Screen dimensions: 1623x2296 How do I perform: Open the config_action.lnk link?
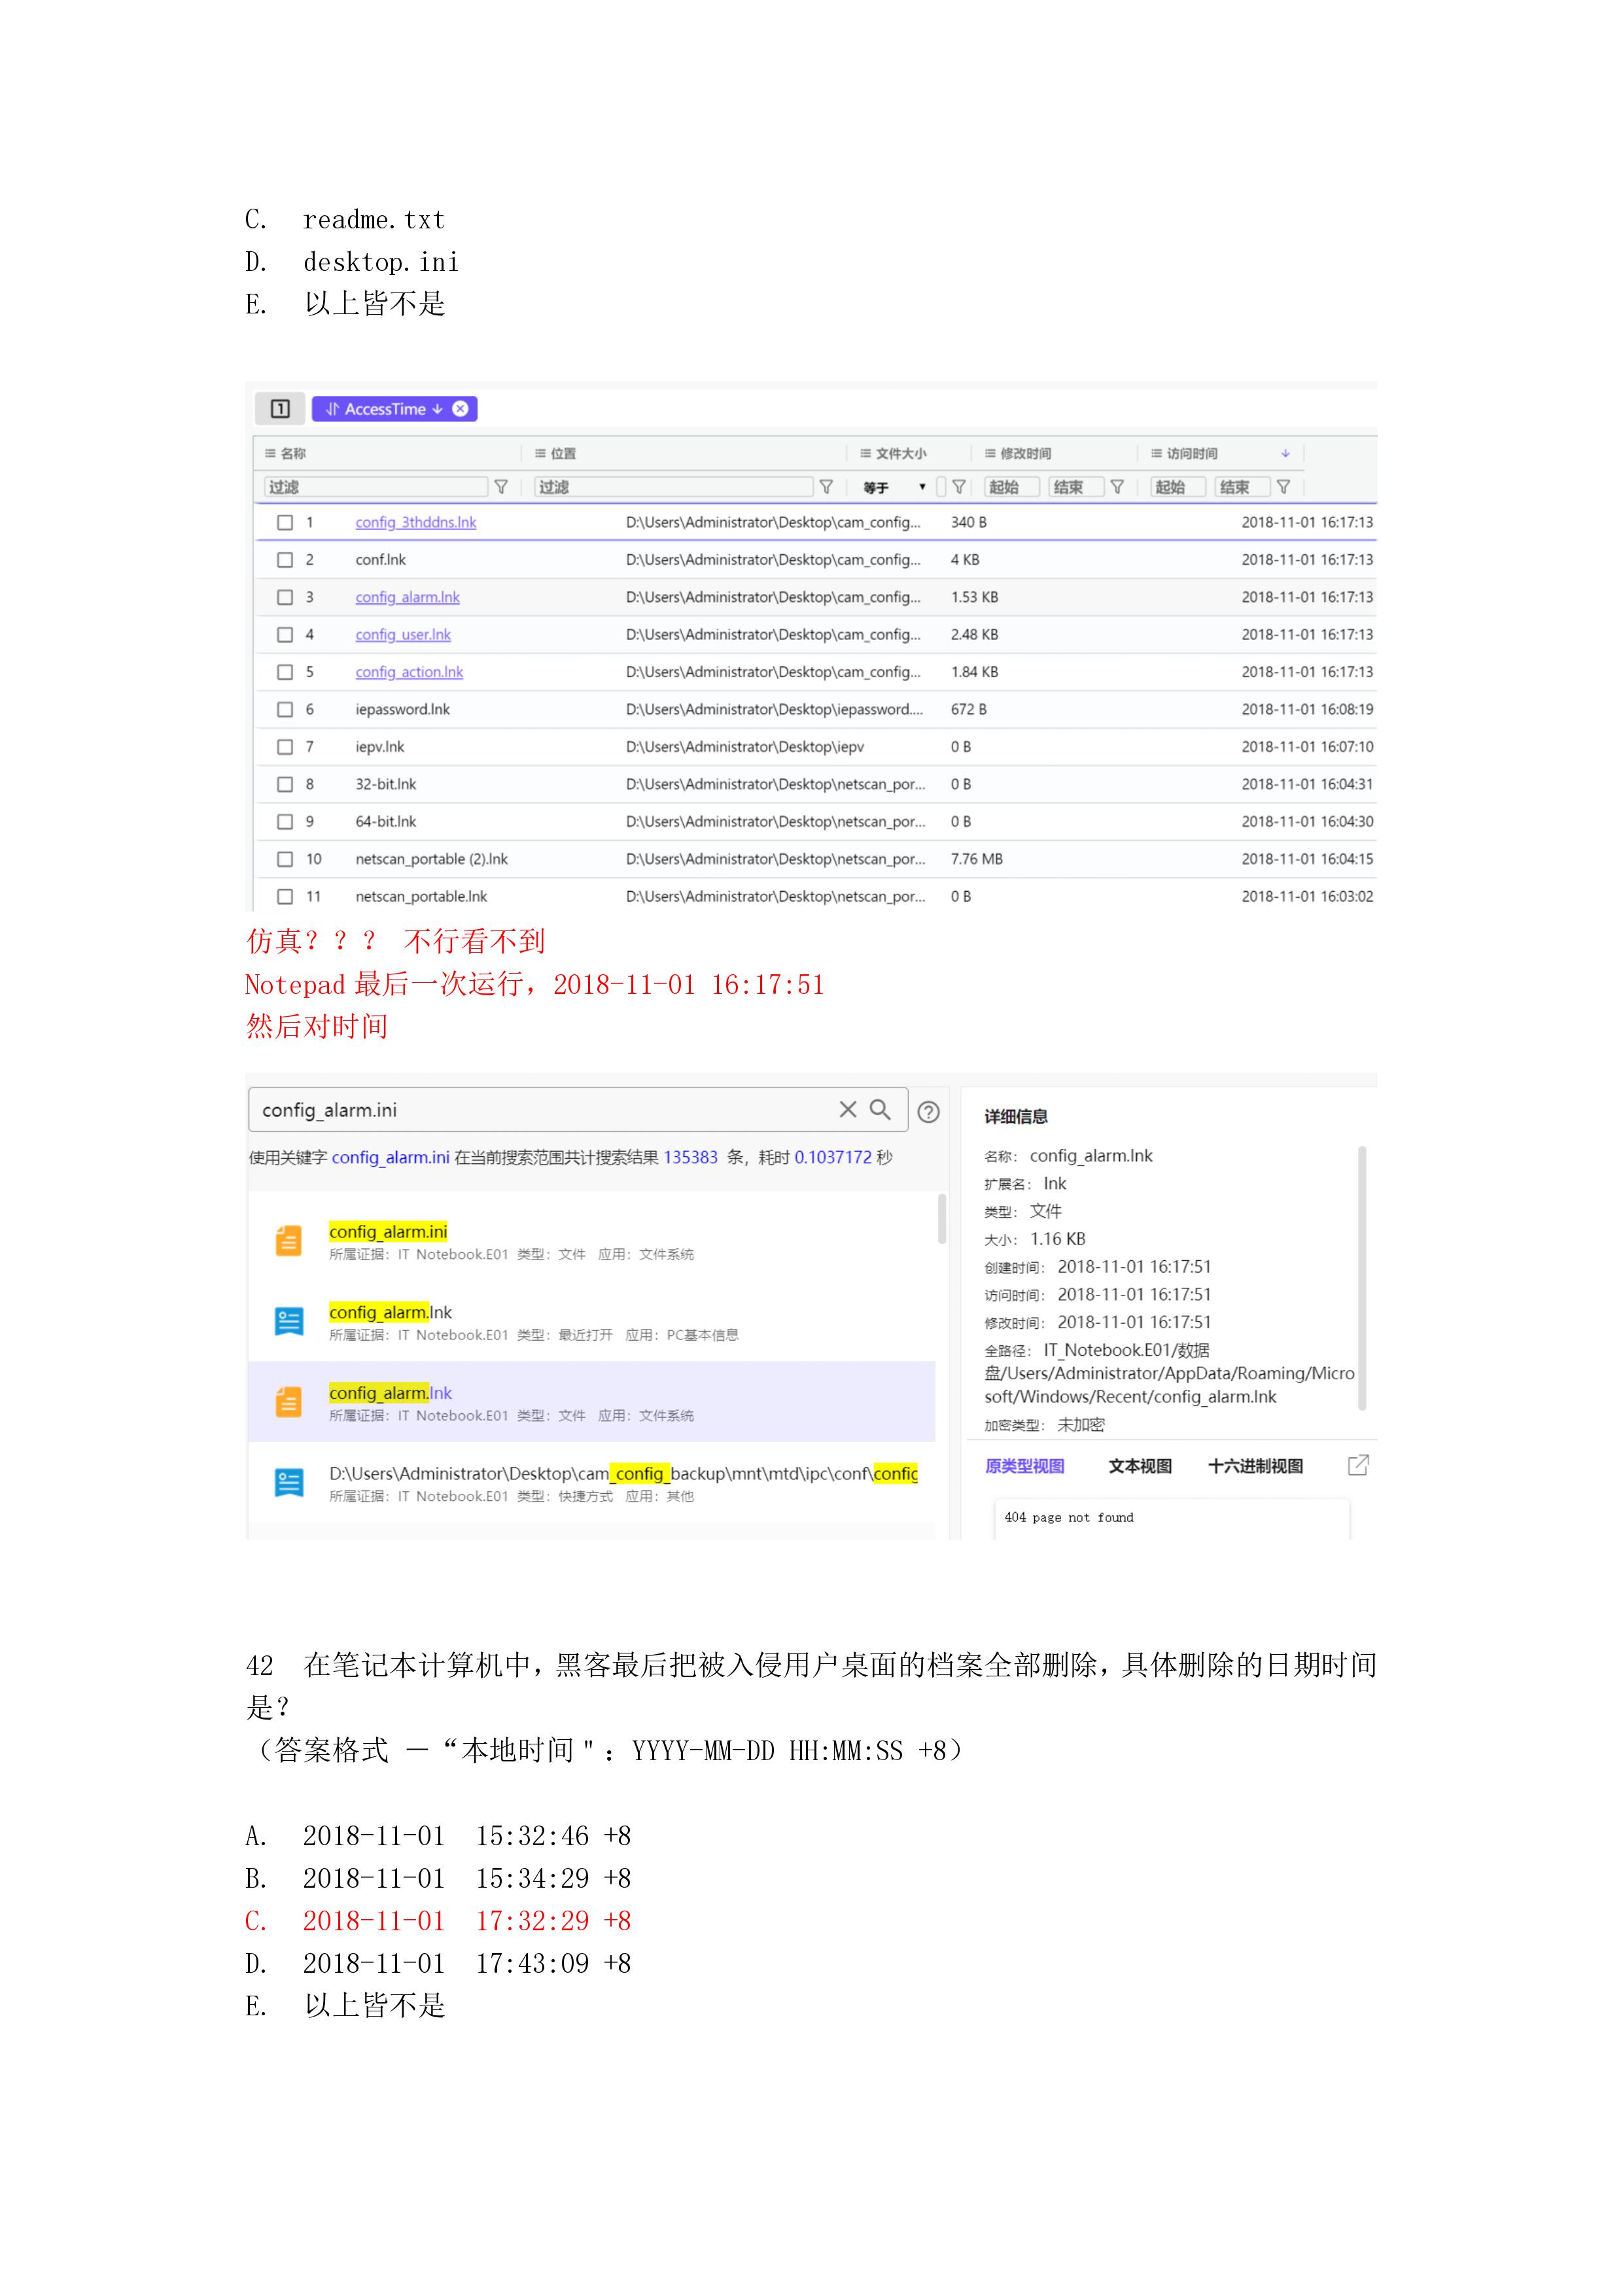(409, 672)
